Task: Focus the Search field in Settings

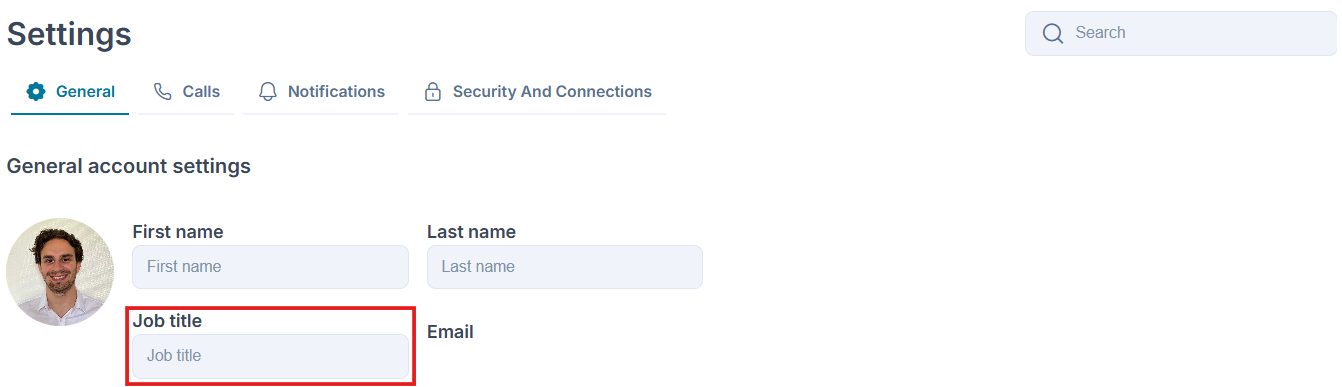Action: click(x=1181, y=33)
